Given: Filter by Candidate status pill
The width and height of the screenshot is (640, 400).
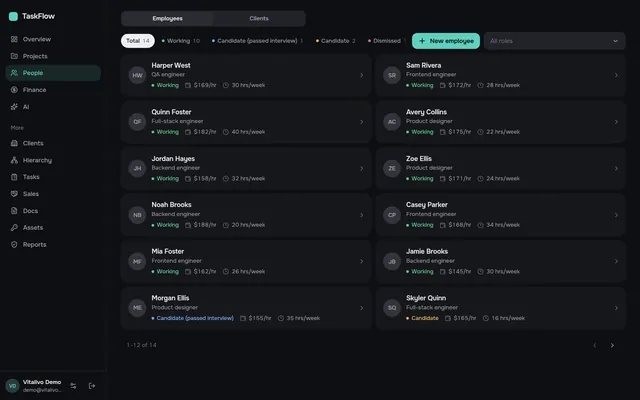Looking at the screenshot, I should pos(336,41).
